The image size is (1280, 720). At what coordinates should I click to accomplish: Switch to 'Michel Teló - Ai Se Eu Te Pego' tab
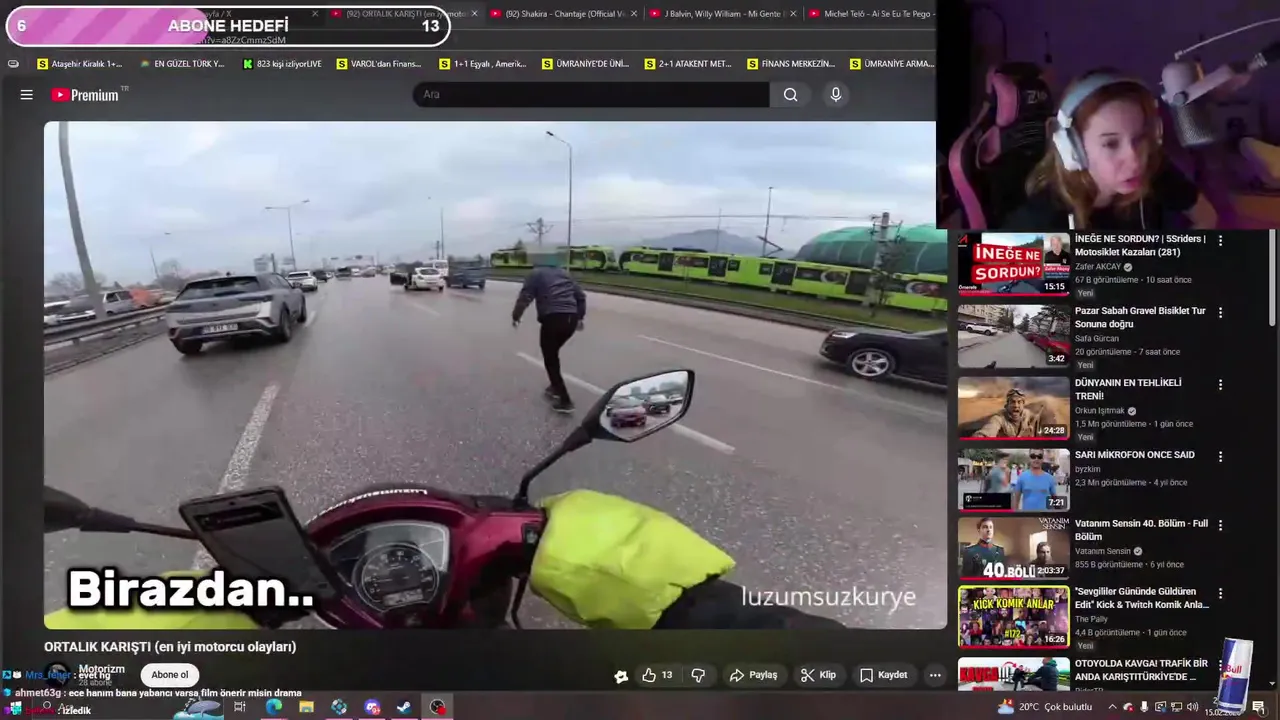point(871,14)
